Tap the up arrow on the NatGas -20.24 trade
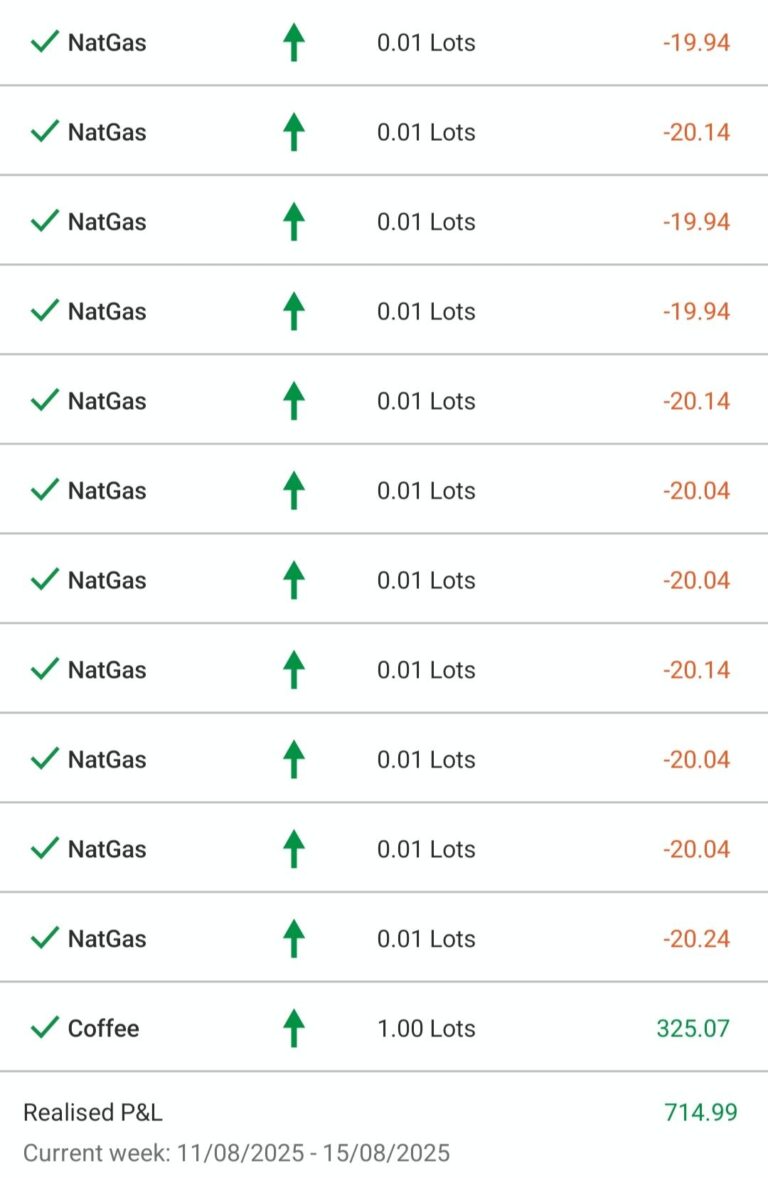The image size is (768, 1178). click(293, 938)
